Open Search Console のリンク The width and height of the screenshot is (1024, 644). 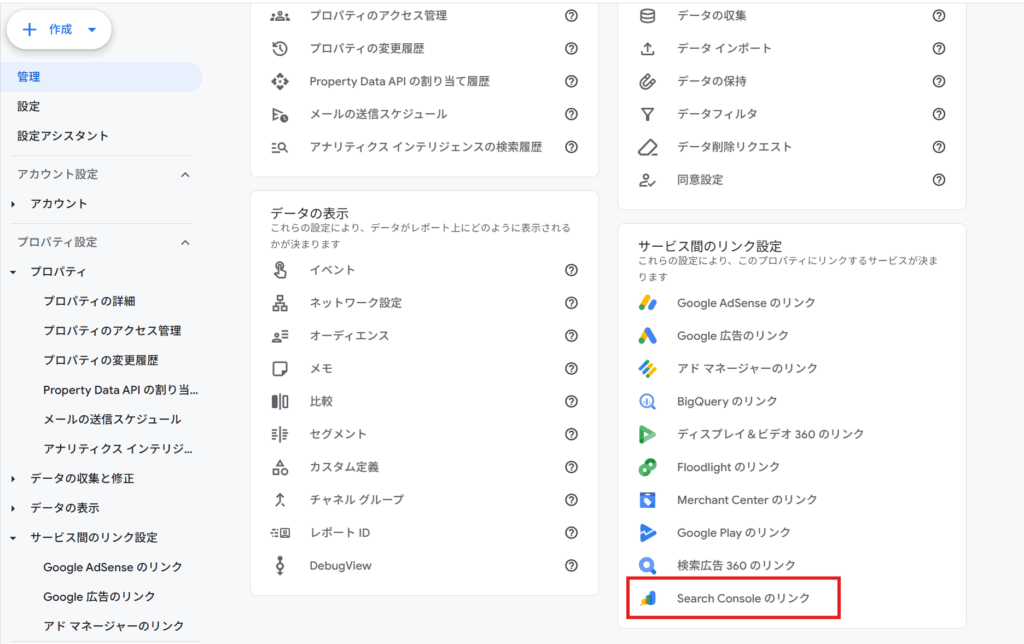742,598
